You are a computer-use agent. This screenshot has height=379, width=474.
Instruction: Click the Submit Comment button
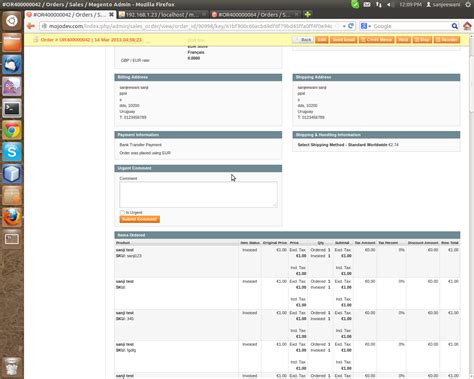(x=140, y=219)
